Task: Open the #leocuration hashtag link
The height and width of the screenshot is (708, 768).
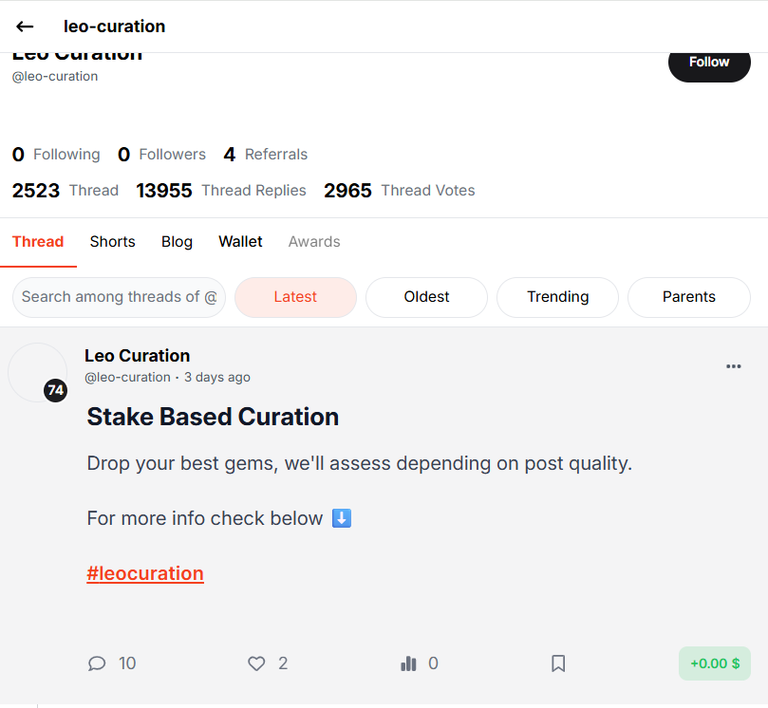Action: [145, 573]
